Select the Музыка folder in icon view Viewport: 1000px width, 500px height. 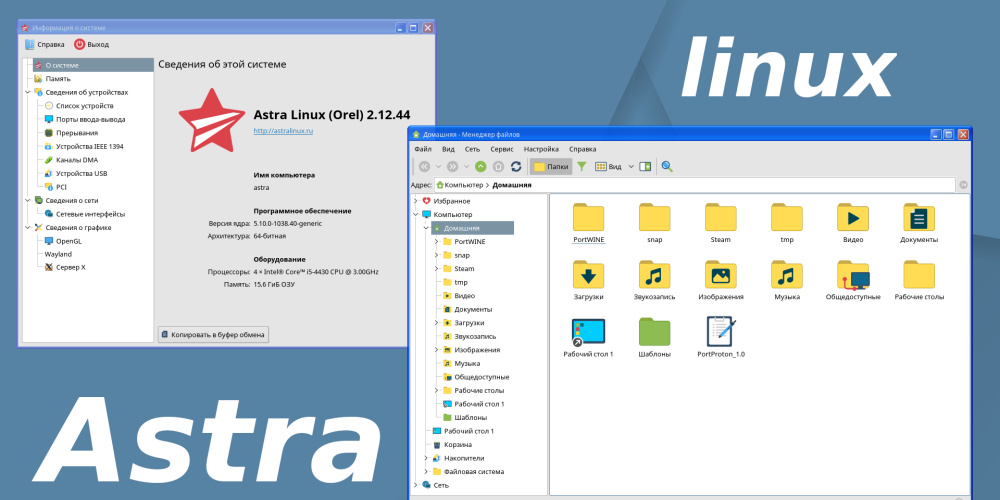pos(786,280)
